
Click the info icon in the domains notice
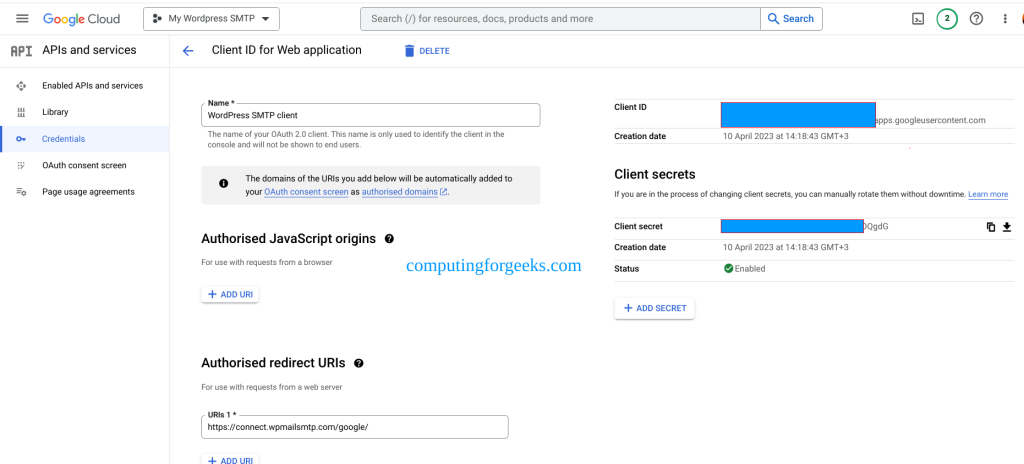[x=224, y=184]
